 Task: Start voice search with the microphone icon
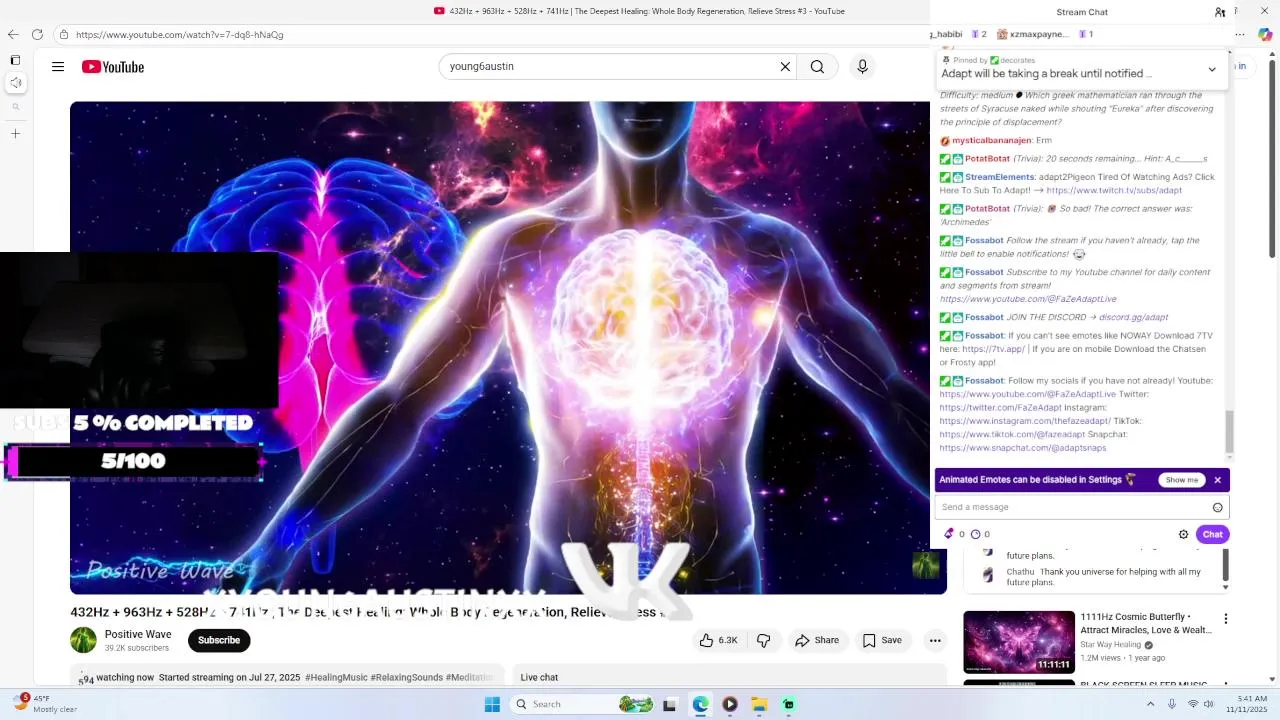(862, 67)
